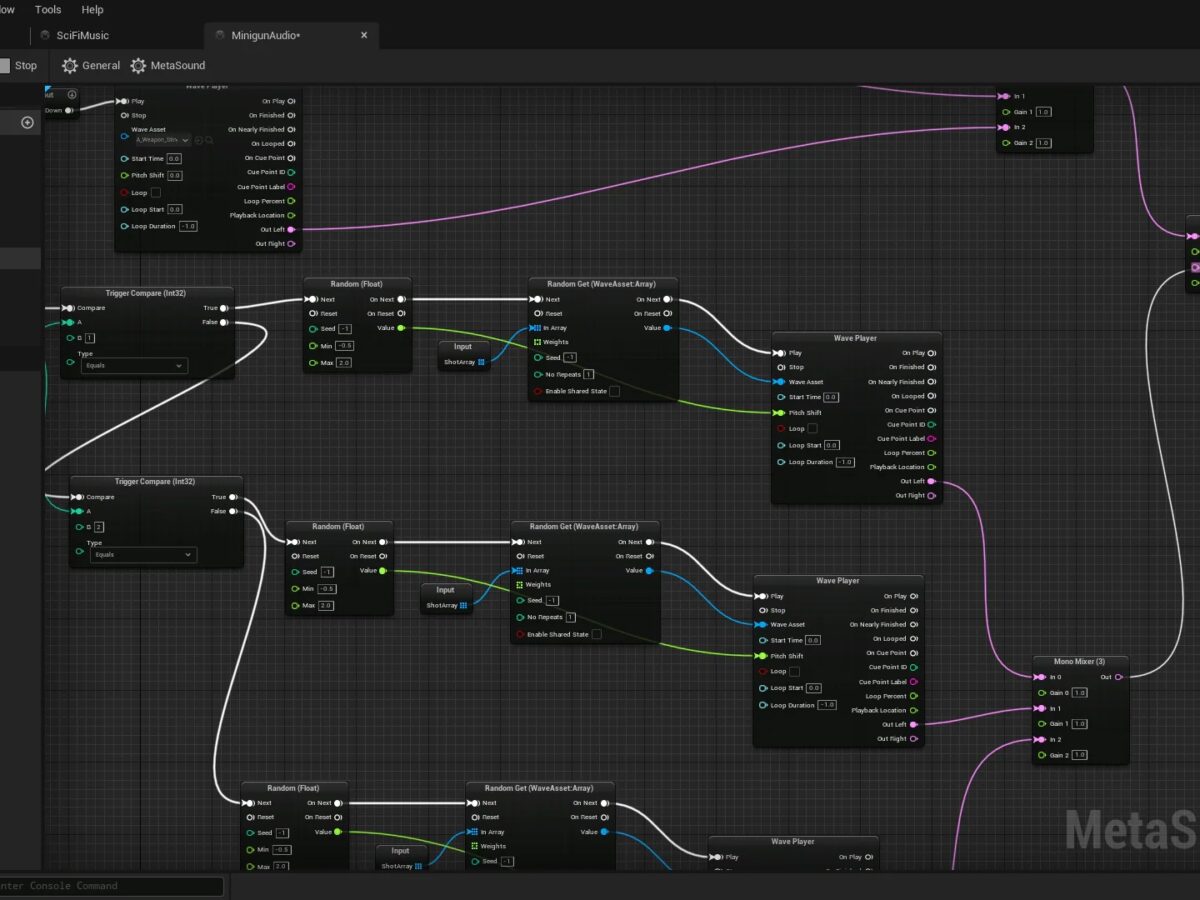Image resolution: width=1200 pixels, height=900 pixels.
Task: Switch to the SciFiMusic tab
Action: (x=82, y=36)
